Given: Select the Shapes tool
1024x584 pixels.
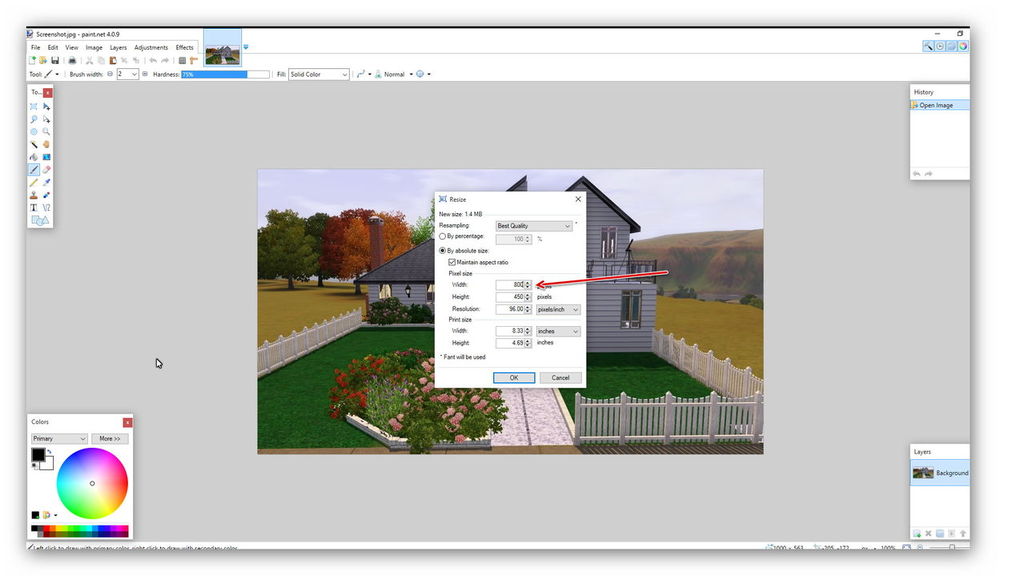Looking at the screenshot, I should click(x=40, y=221).
